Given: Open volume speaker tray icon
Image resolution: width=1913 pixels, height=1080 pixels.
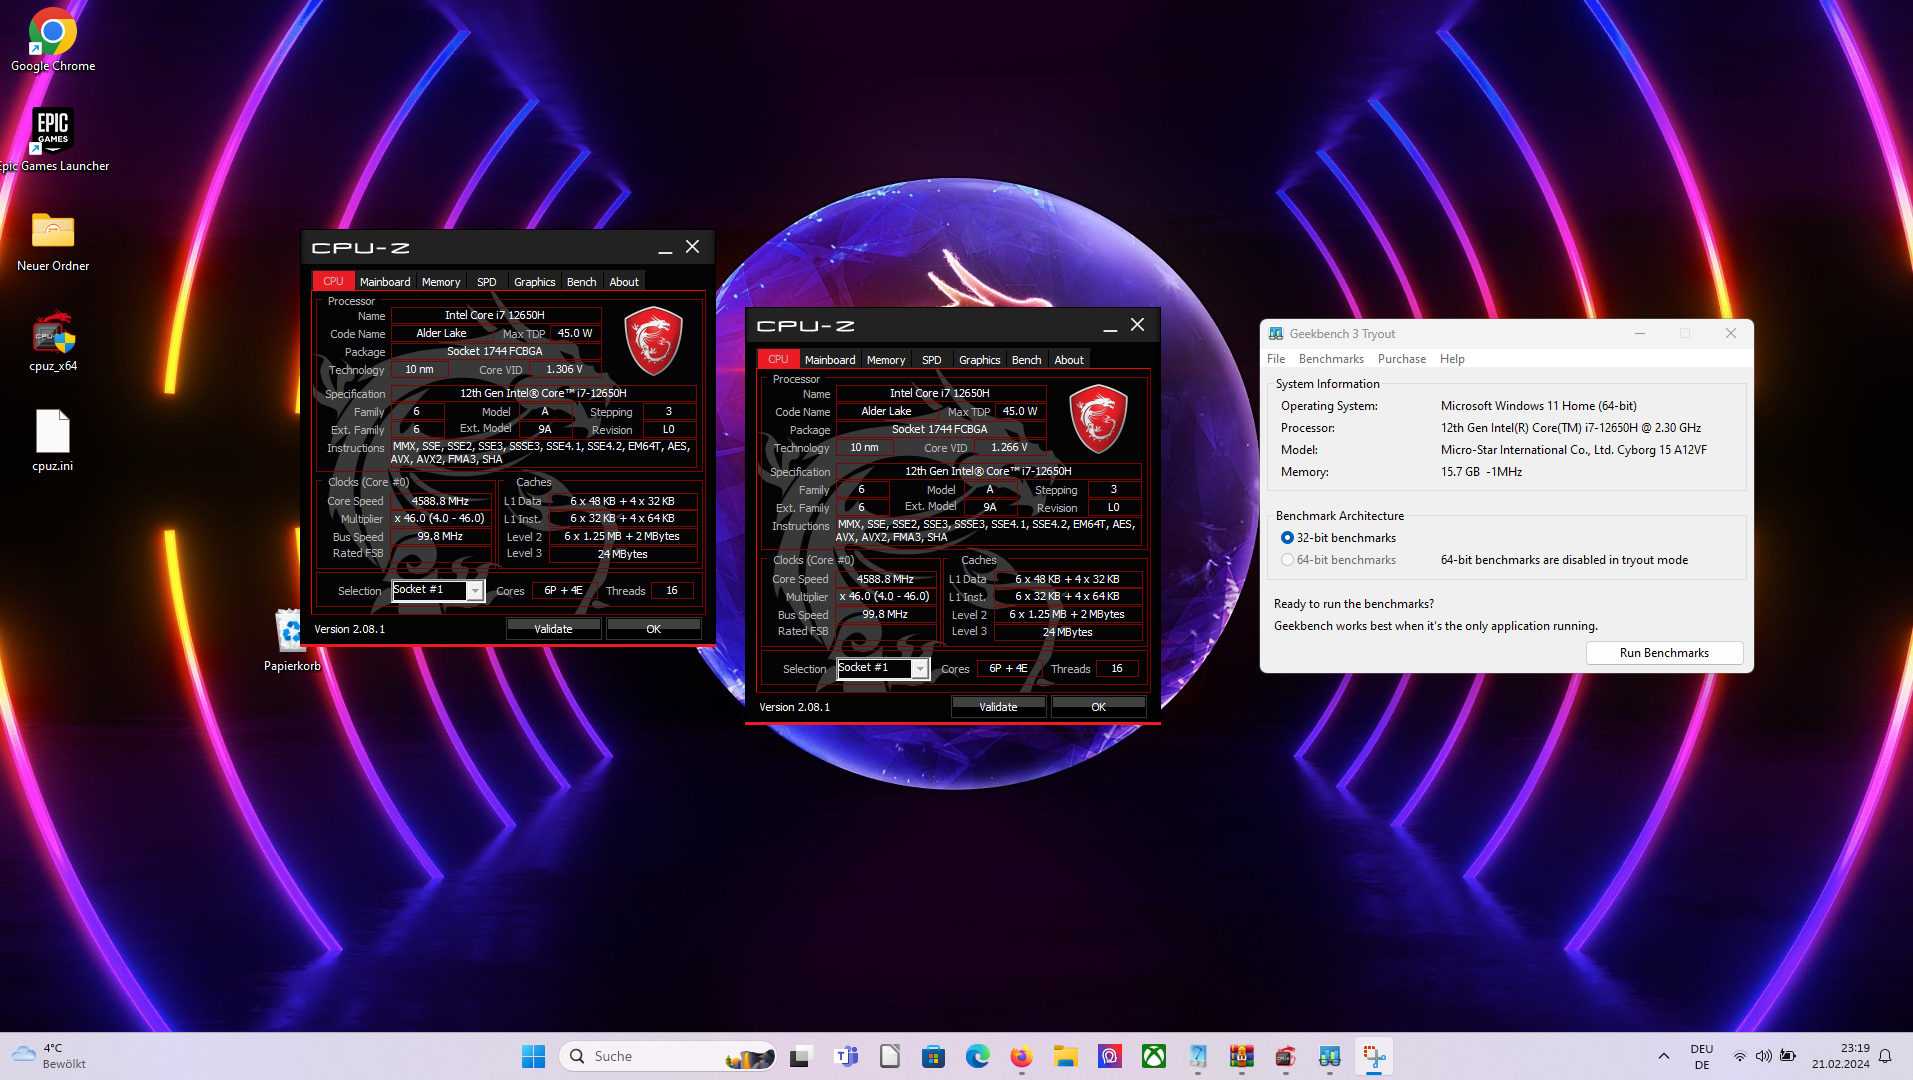Looking at the screenshot, I should 1763,1056.
